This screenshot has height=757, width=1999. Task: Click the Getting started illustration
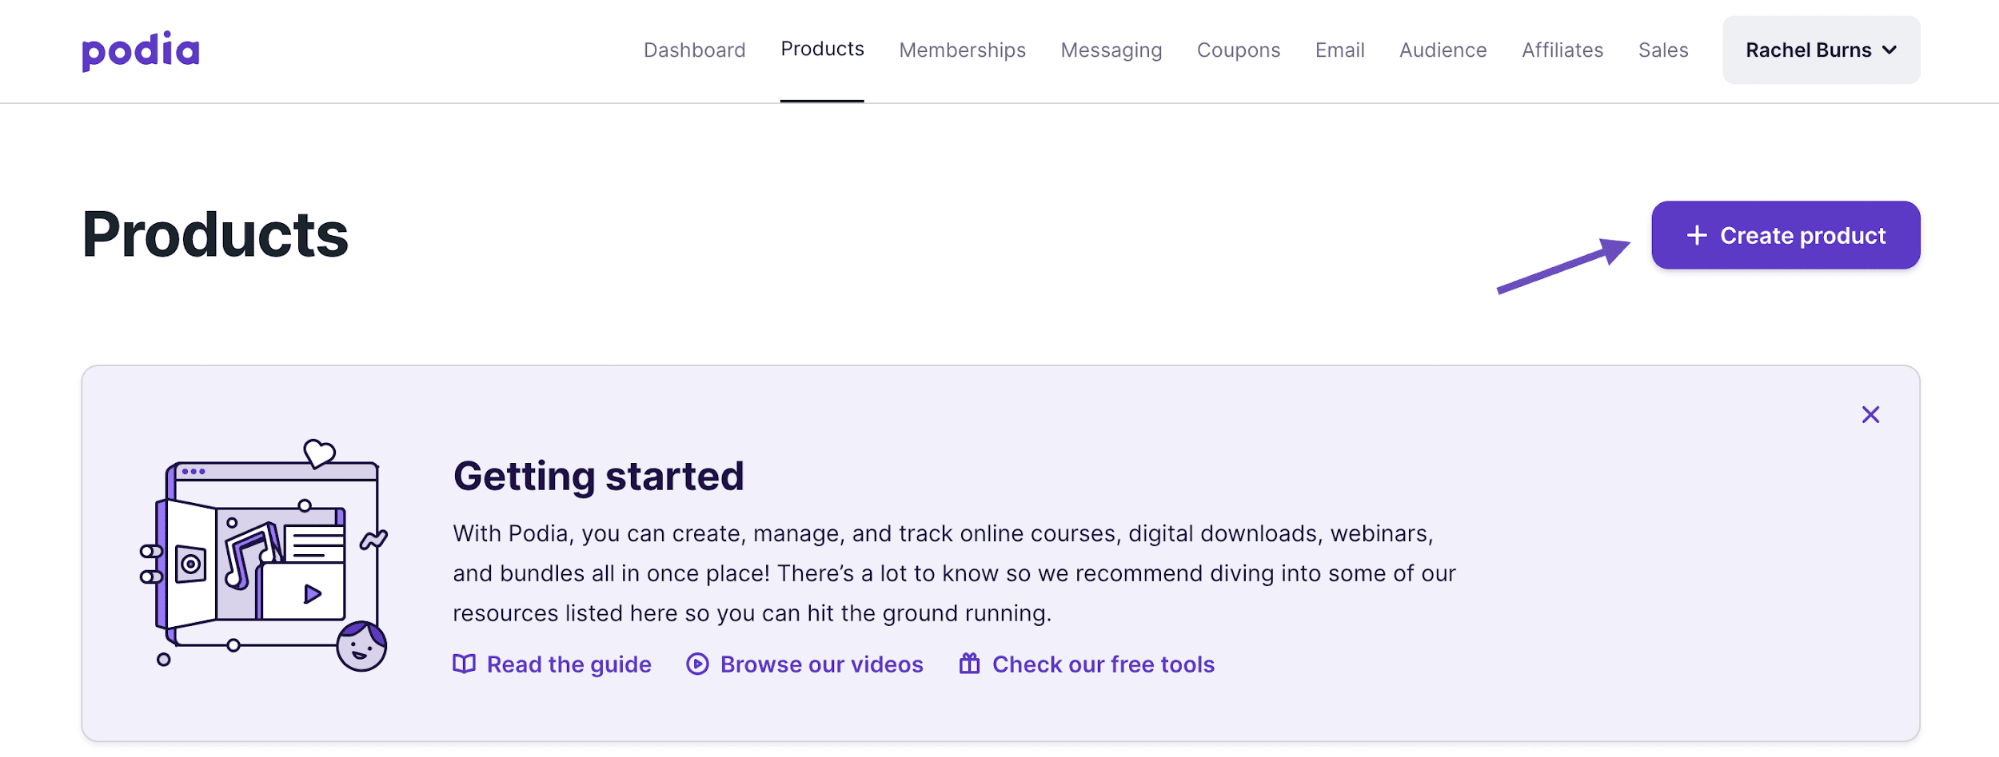264,555
